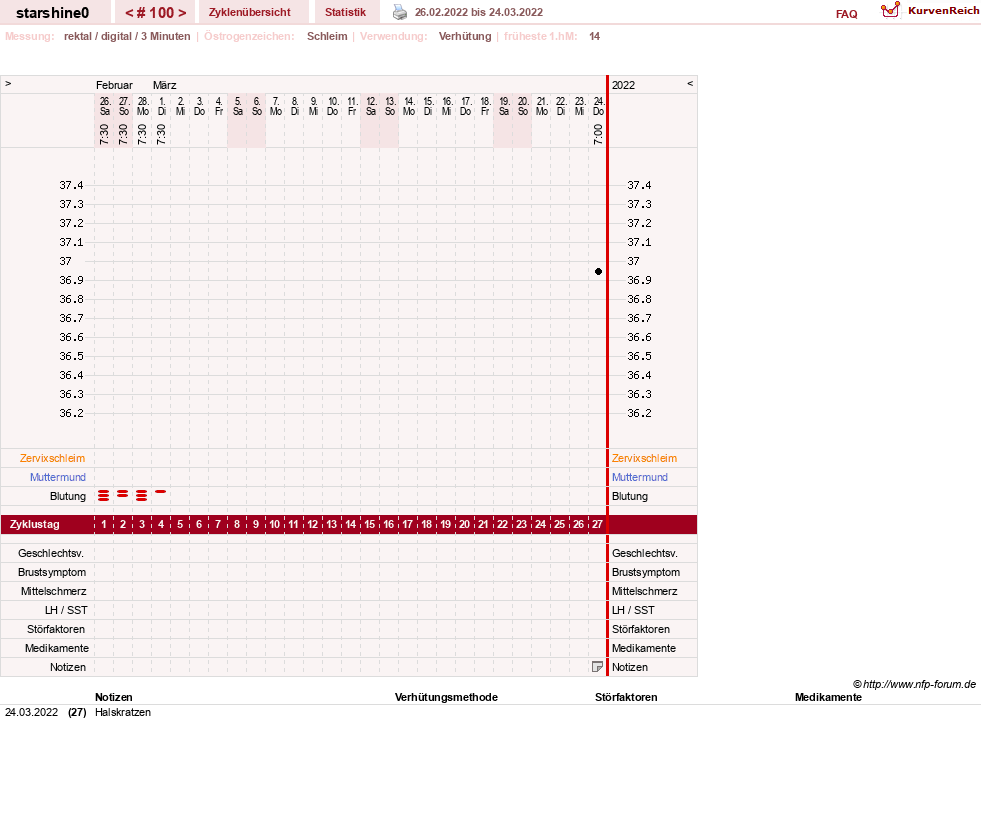
Task: Click the left expand arrow in the chart header
Action: pos(8,83)
